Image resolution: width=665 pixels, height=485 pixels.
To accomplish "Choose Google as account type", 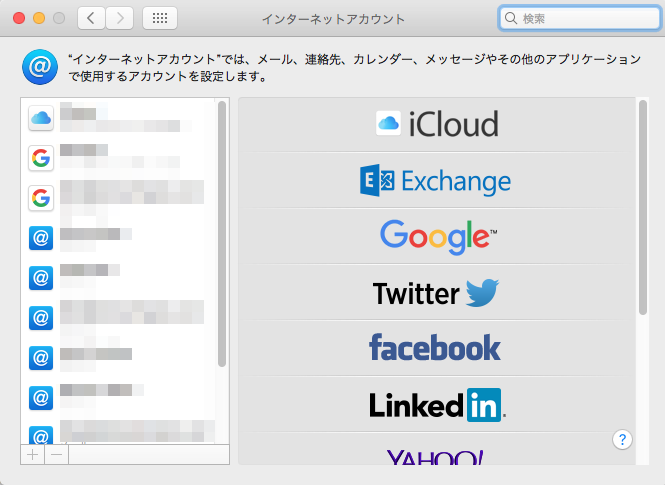I will (x=436, y=236).
